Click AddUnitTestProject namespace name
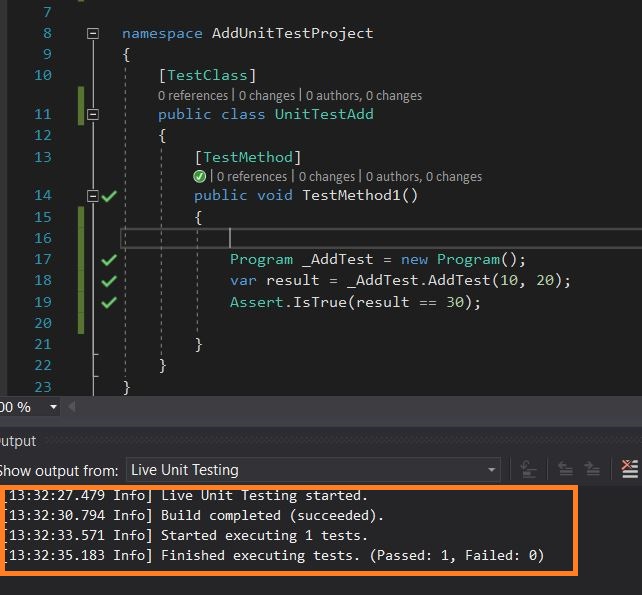This screenshot has height=595, width=642. click(x=292, y=33)
